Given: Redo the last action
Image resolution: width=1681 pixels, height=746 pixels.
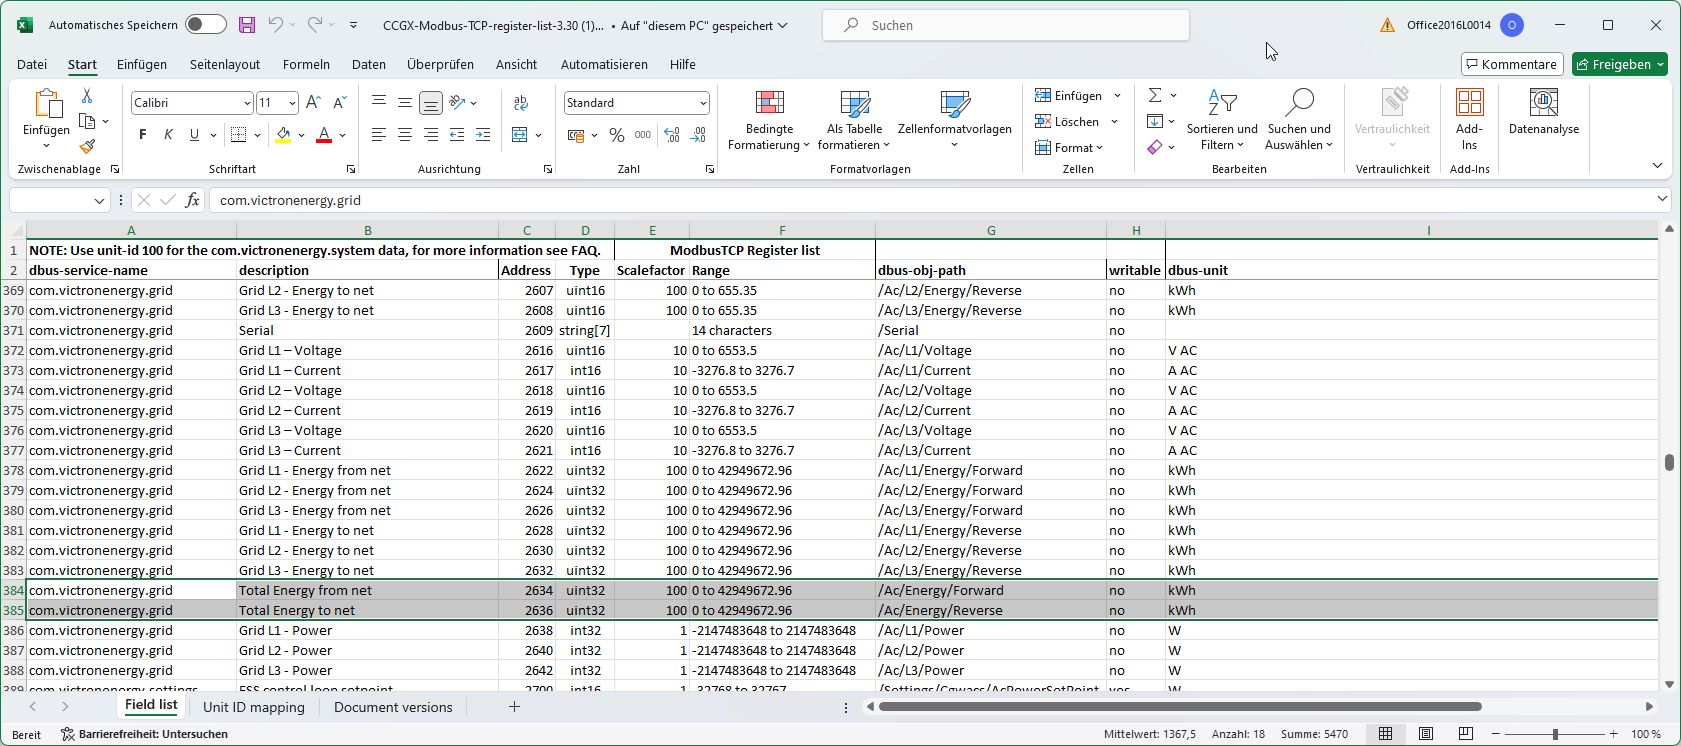Looking at the screenshot, I should click(315, 25).
